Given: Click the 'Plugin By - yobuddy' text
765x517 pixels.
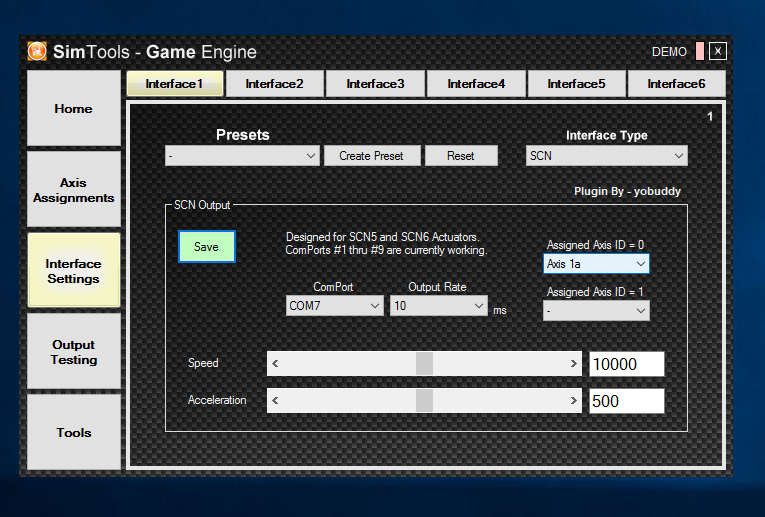Looking at the screenshot, I should [x=627, y=191].
